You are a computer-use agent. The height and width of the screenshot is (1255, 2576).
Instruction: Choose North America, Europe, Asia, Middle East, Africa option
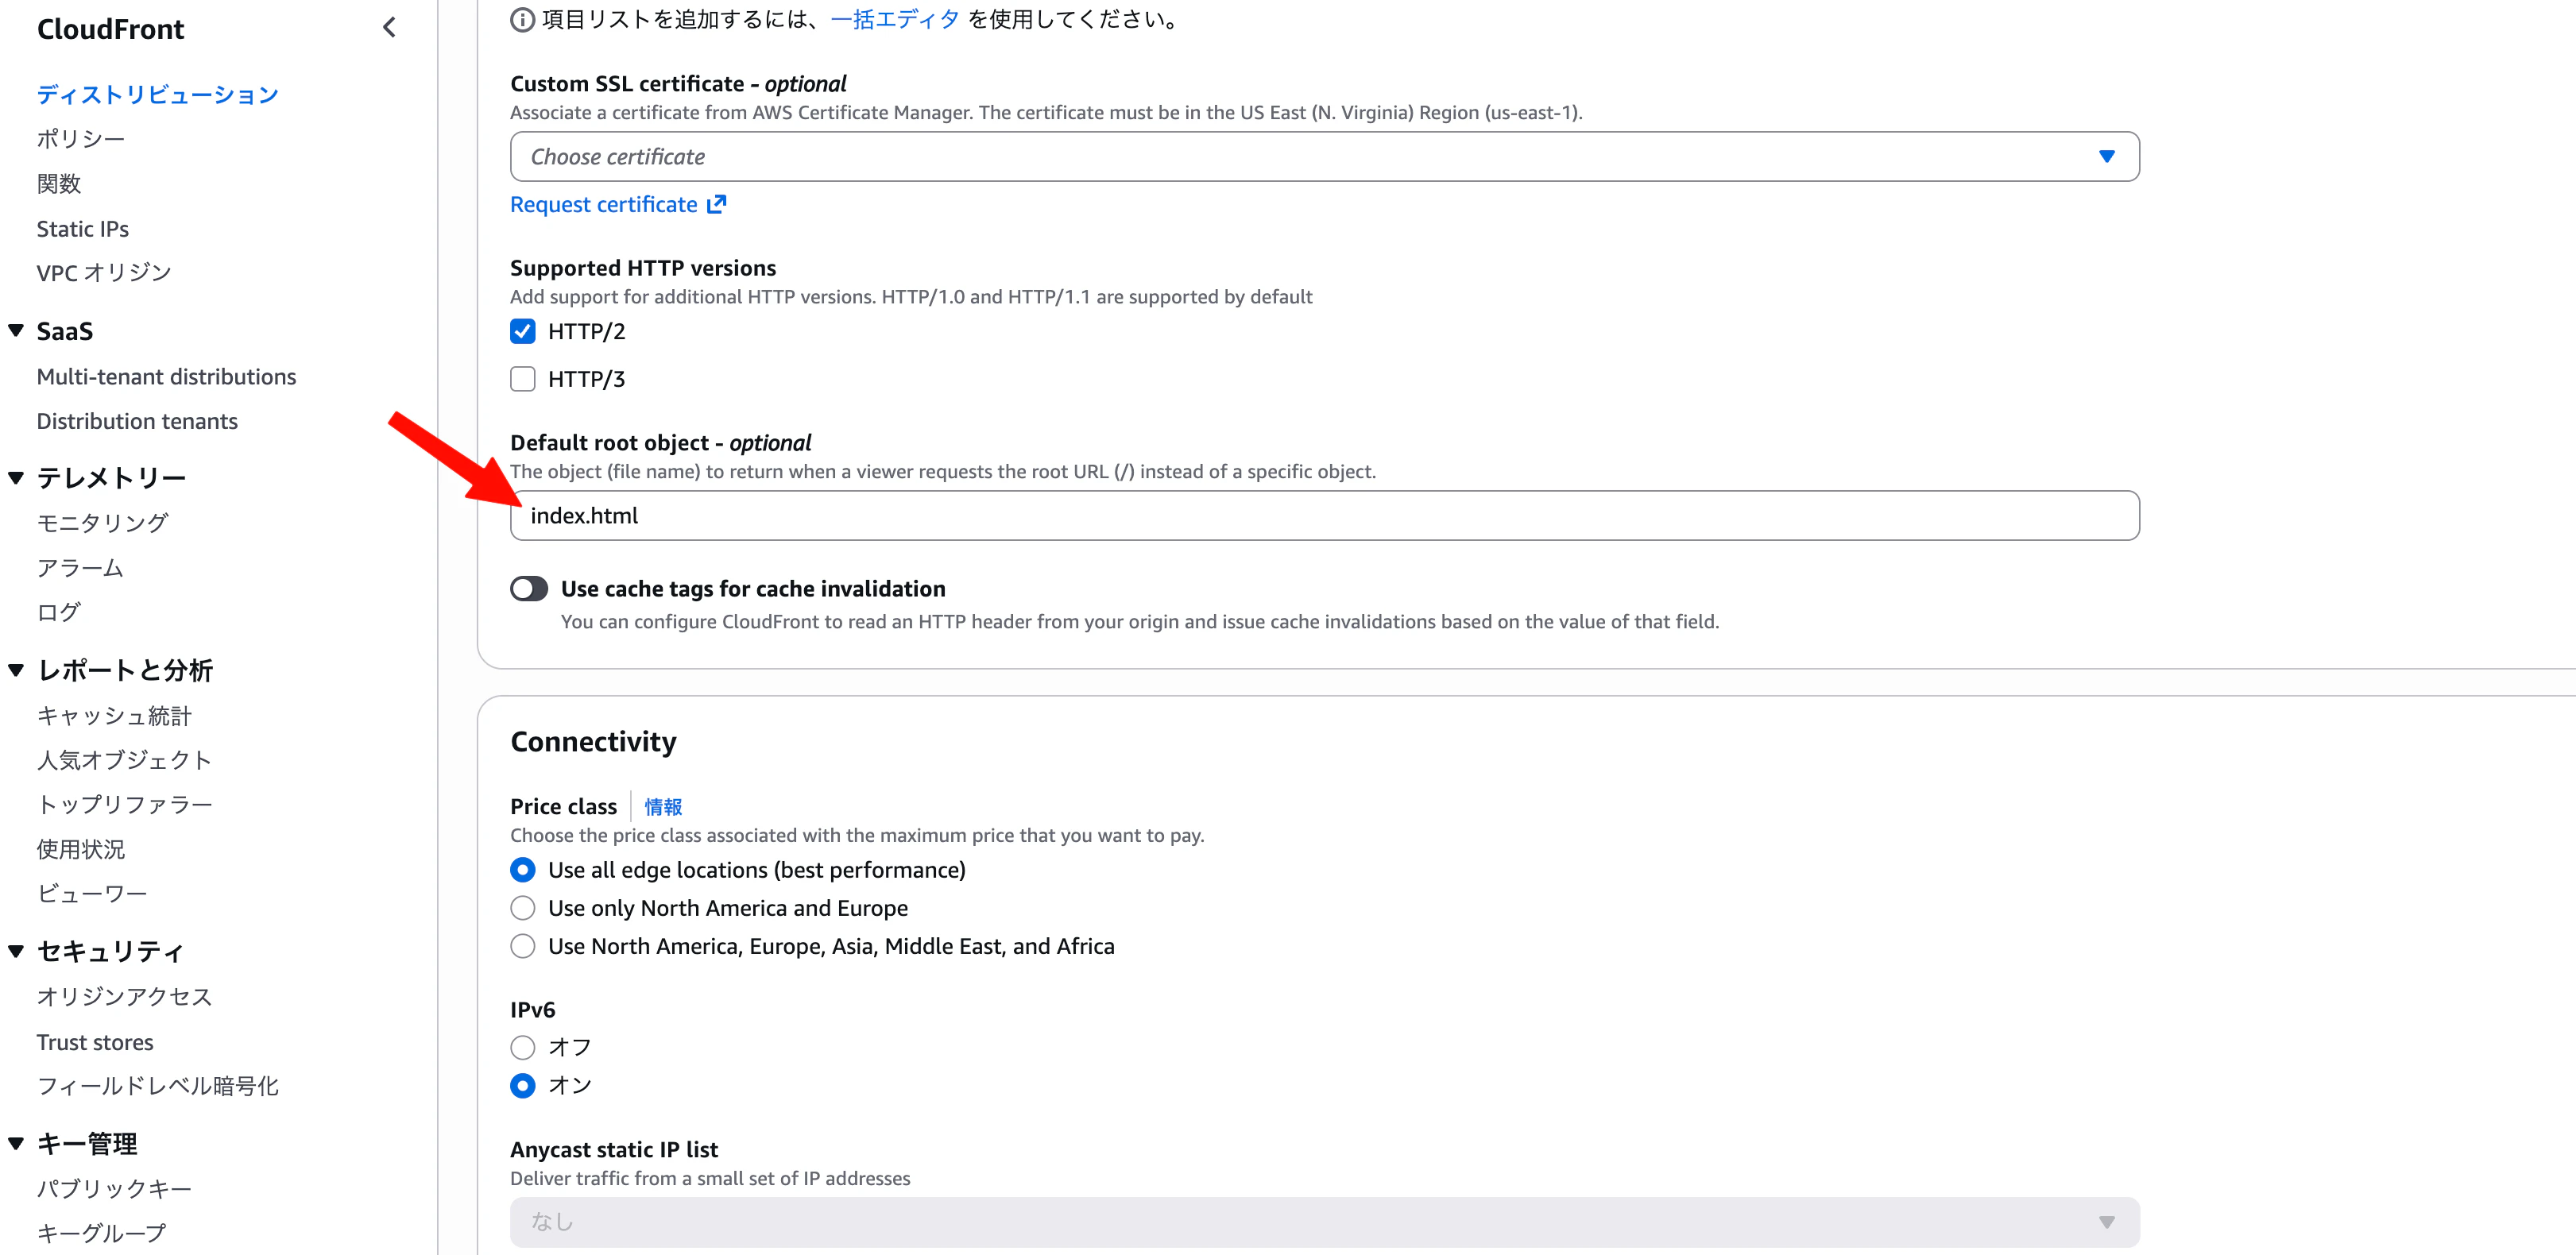click(x=523, y=946)
